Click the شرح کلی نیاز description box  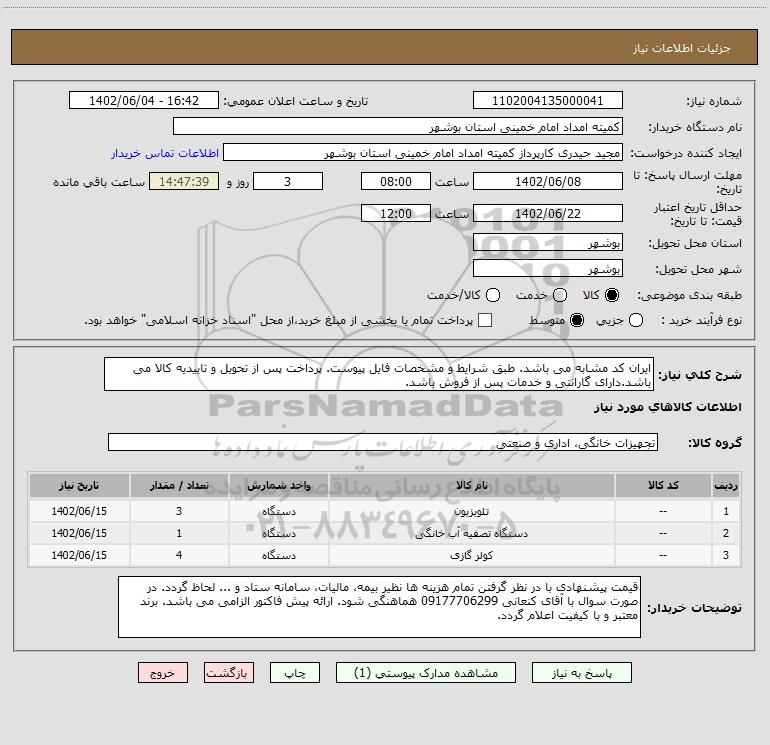tap(379, 374)
